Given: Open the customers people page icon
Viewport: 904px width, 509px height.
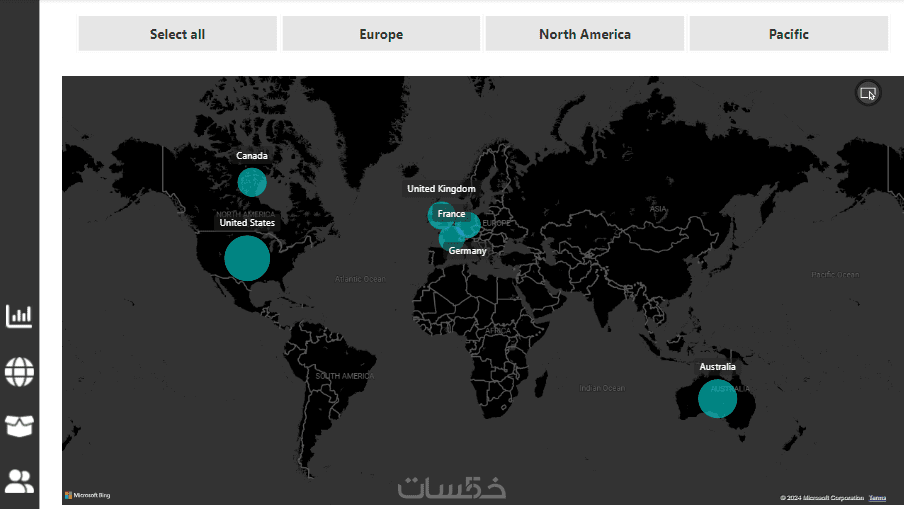Looking at the screenshot, I should point(19,481).
